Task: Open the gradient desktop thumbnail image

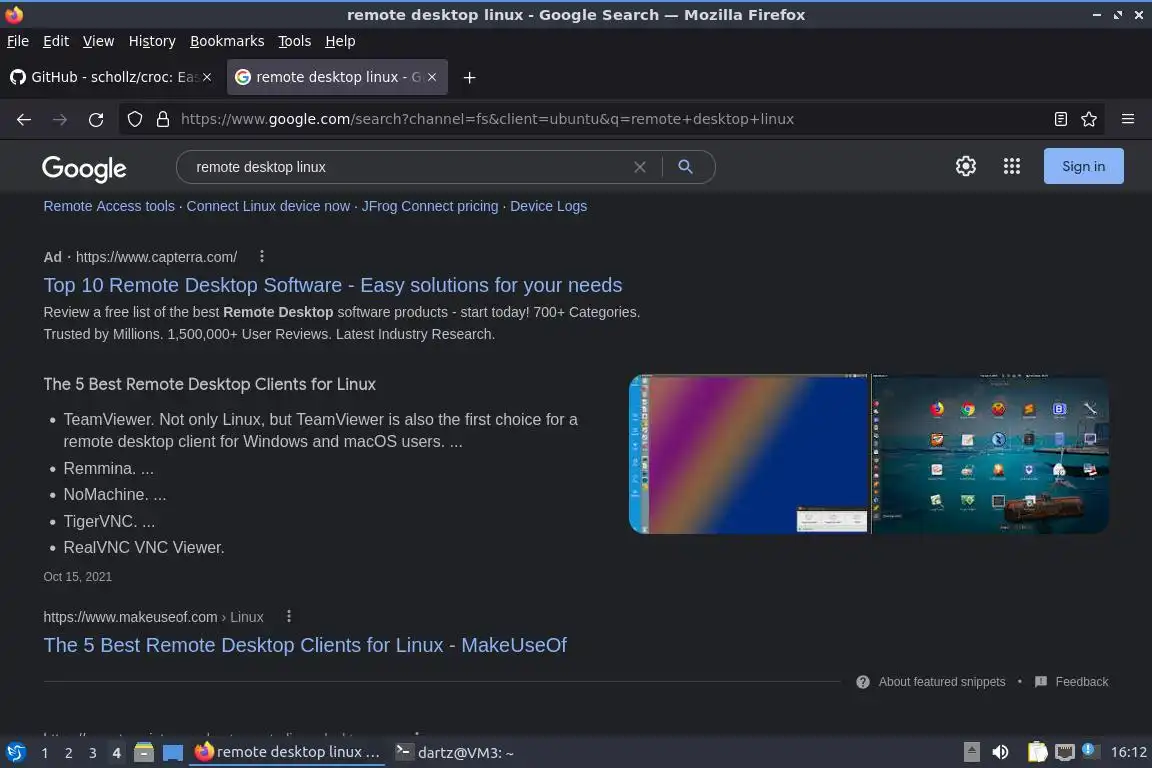Action: (x=749, y=453)
